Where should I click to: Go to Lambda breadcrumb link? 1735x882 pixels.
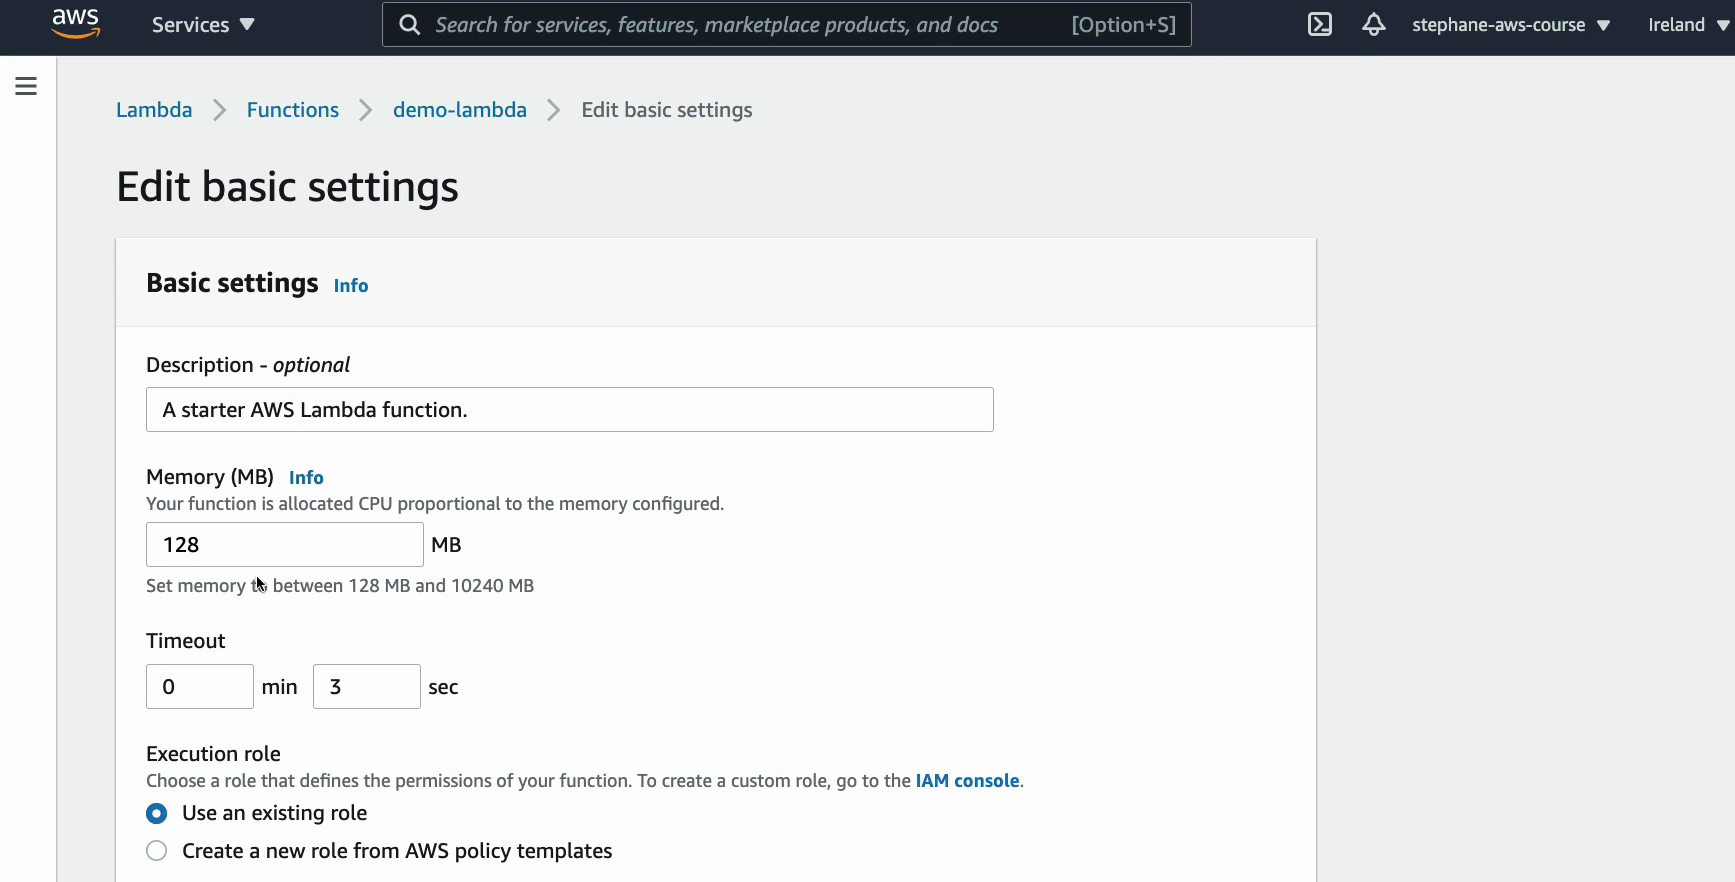154,110
